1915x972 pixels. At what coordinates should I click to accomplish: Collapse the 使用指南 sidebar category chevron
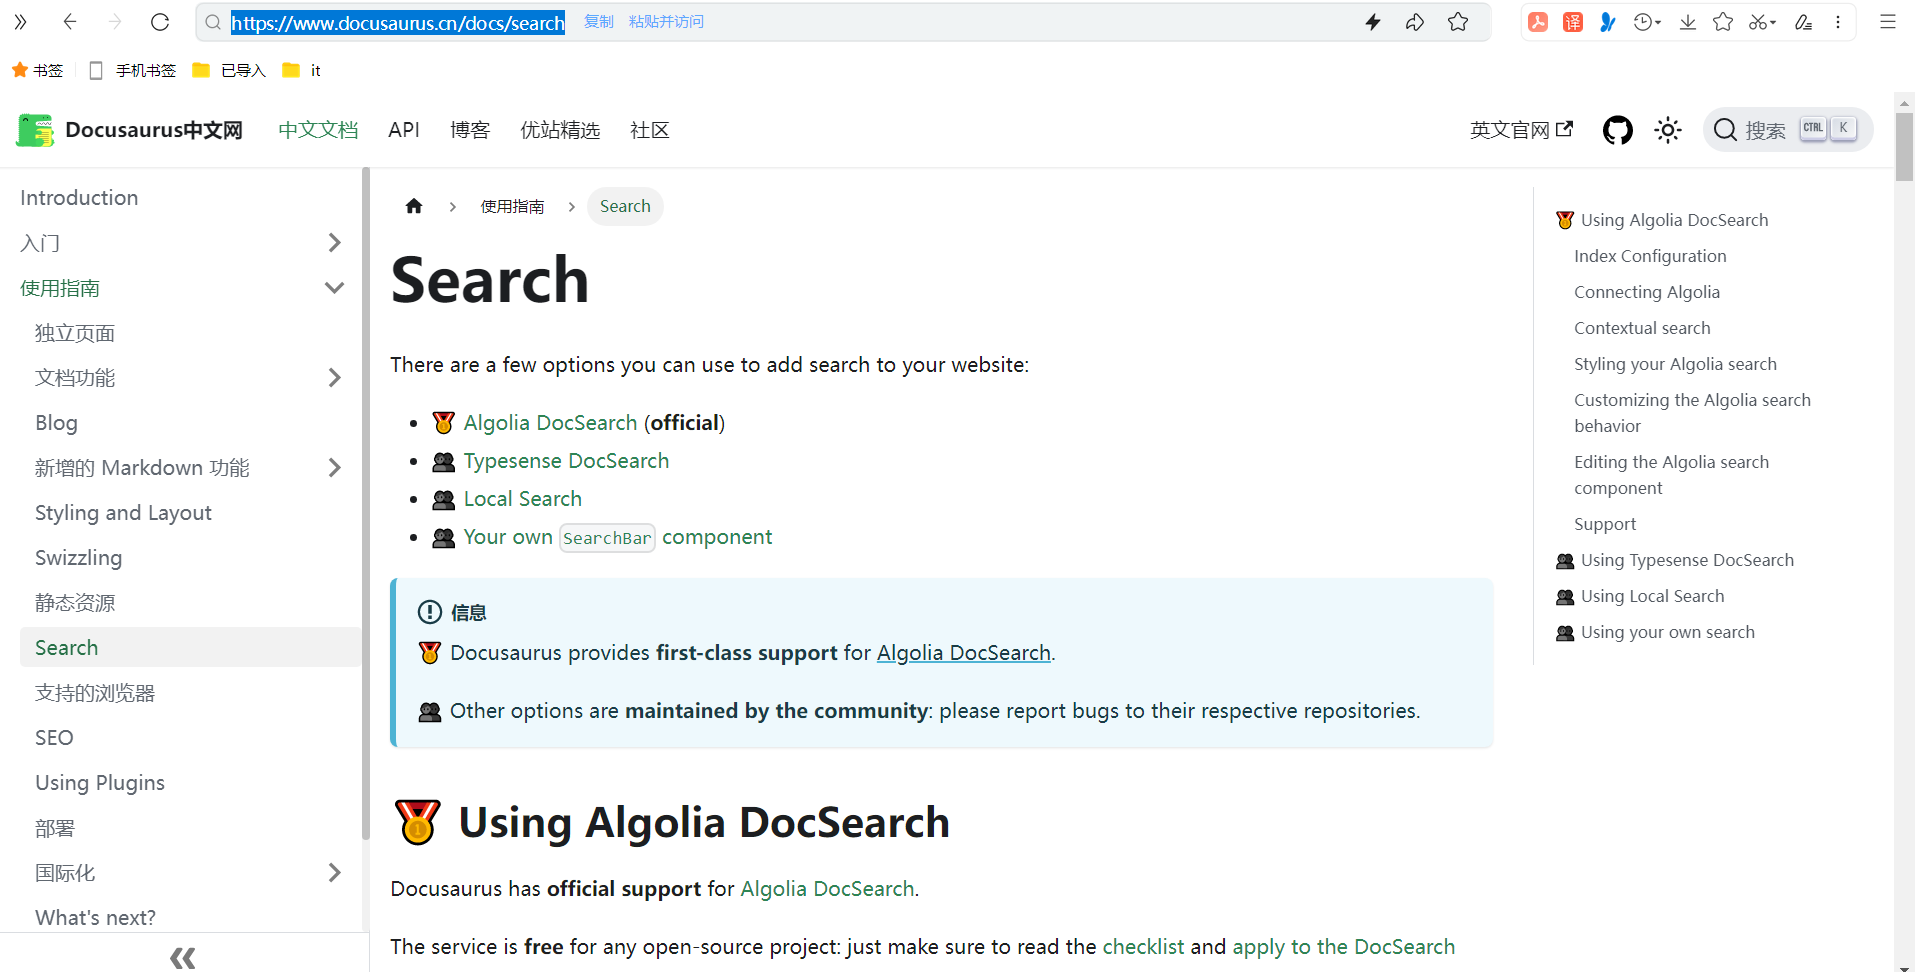(x=334, y=288)
